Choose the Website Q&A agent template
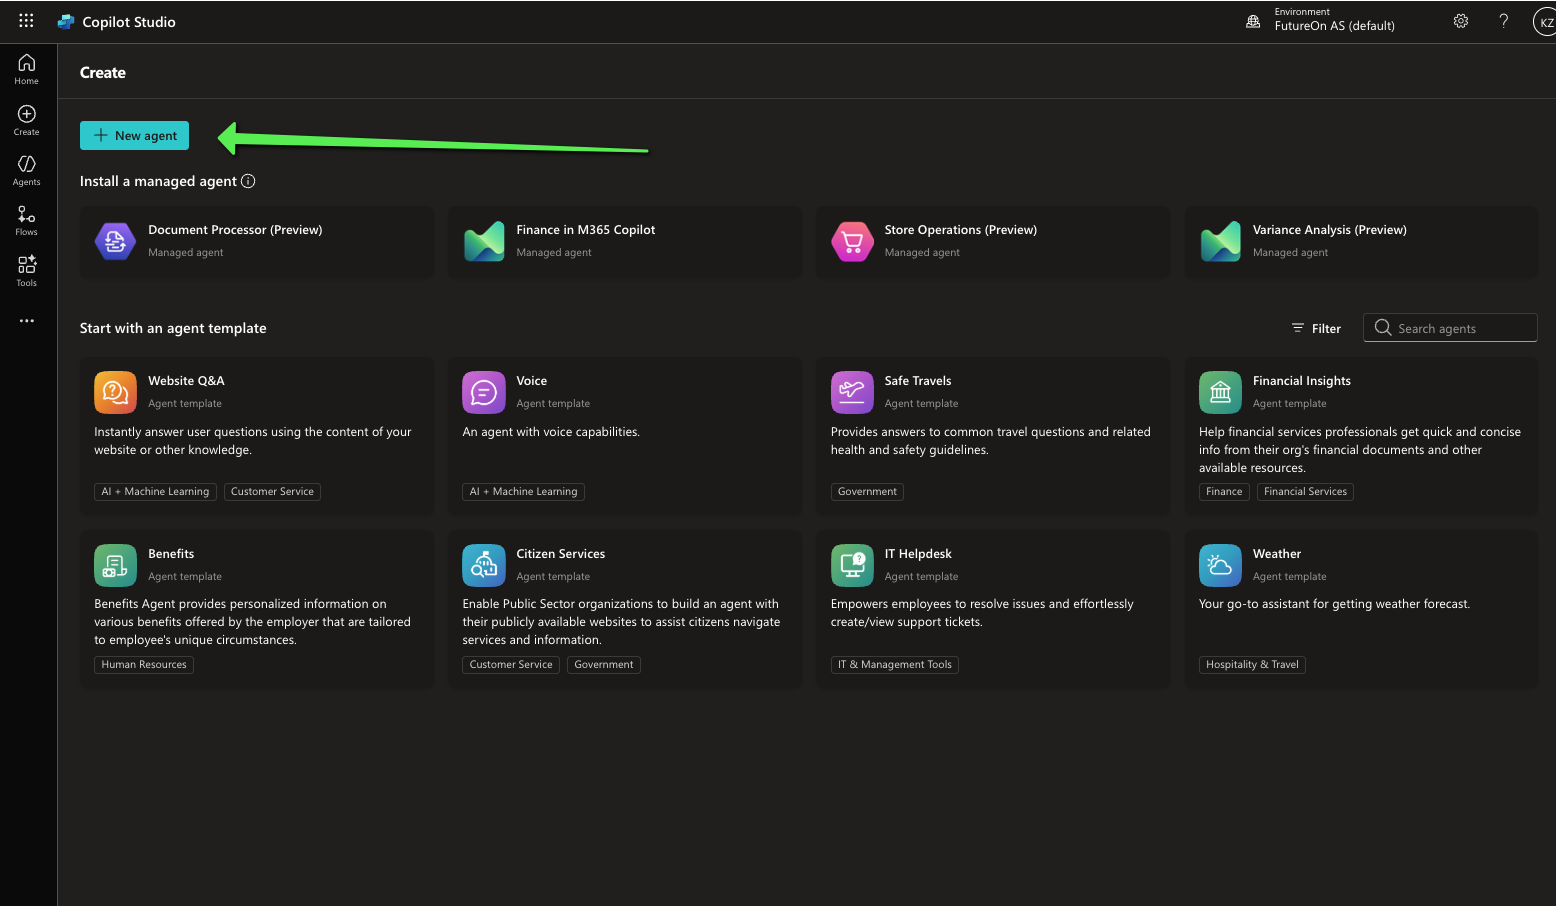Image resolution: width=1556 pixels, height=906 pixels. pos(257,436)
